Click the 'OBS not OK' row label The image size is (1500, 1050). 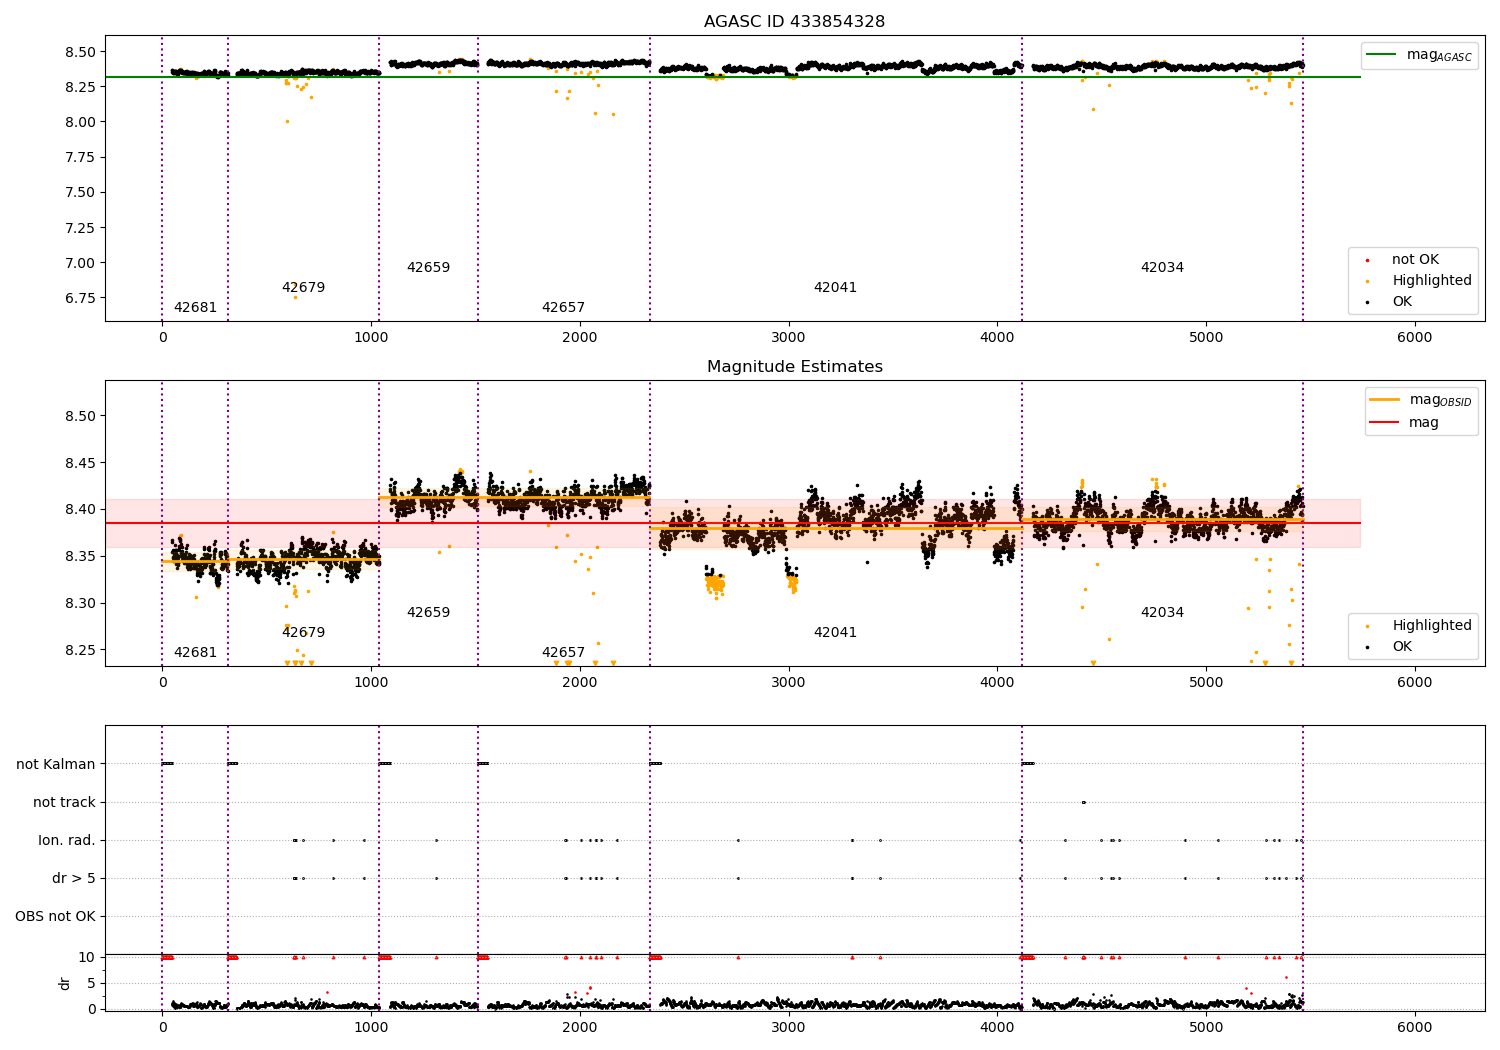tap(56, 916)
